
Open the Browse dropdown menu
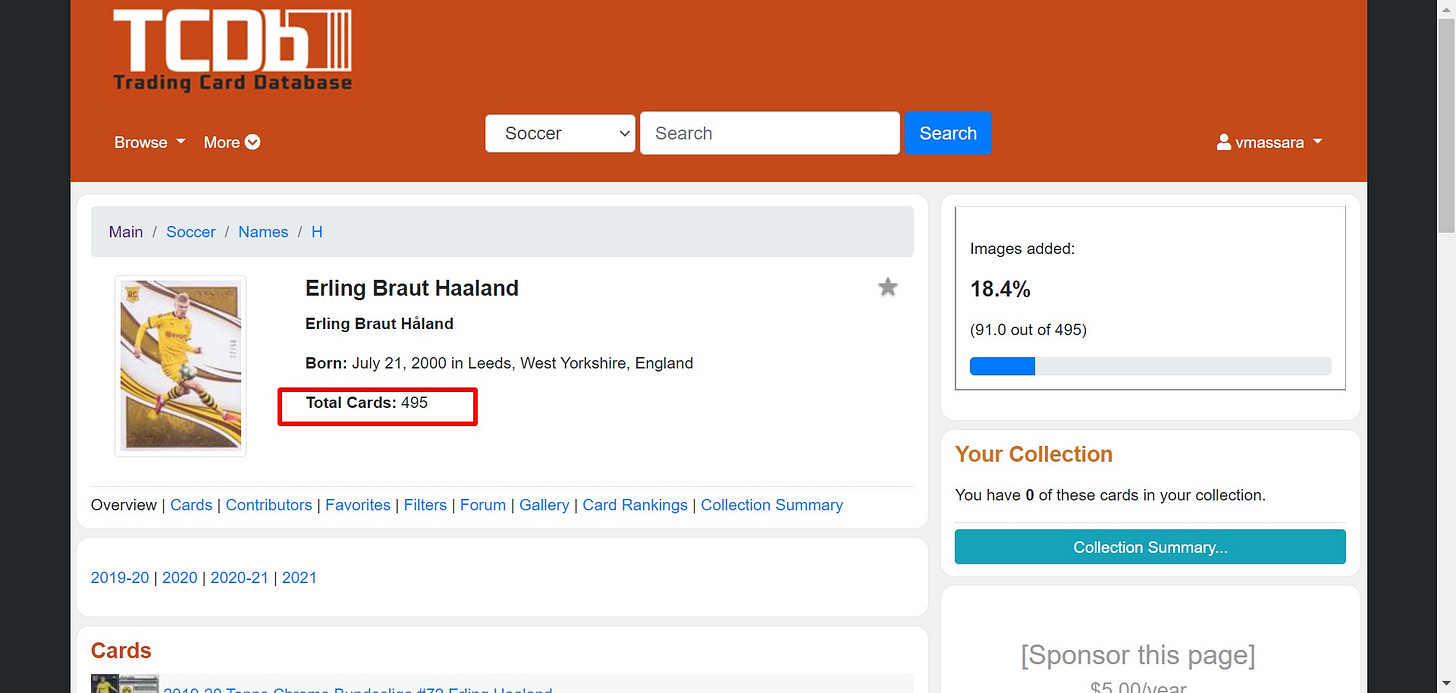click(x=150, y=142)
